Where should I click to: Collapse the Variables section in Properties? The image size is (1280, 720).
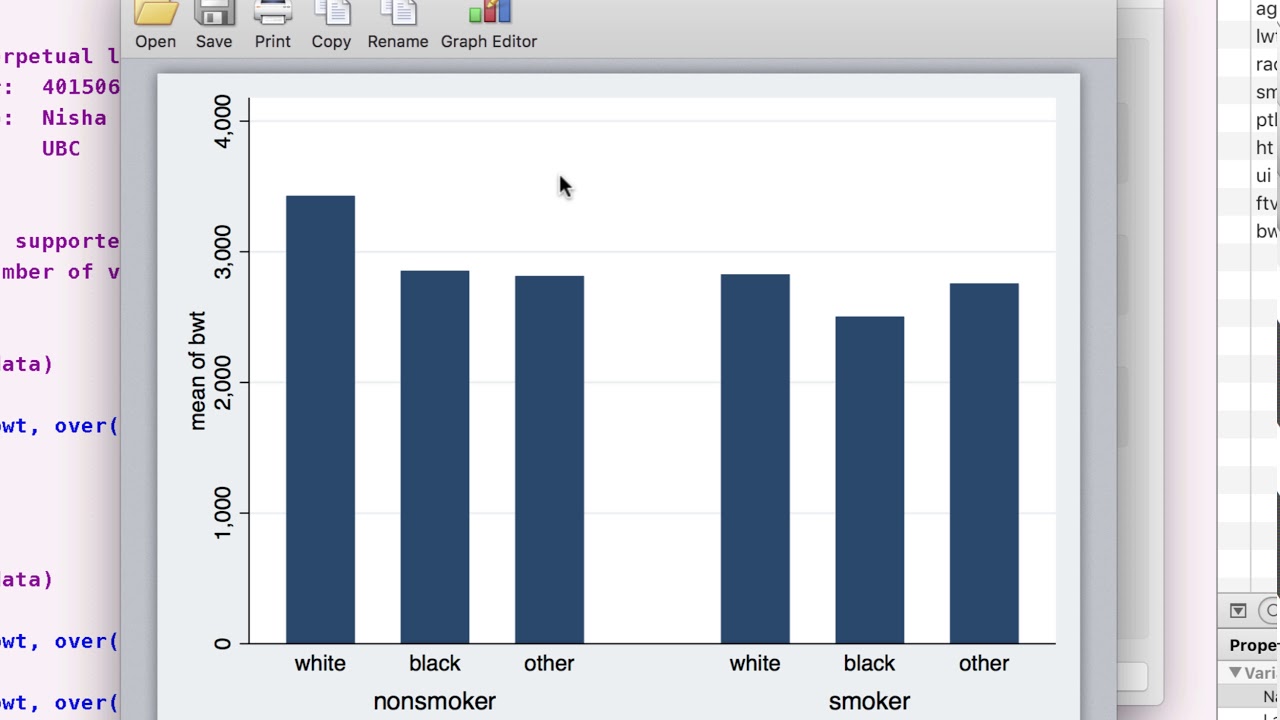coord(1236,673)
